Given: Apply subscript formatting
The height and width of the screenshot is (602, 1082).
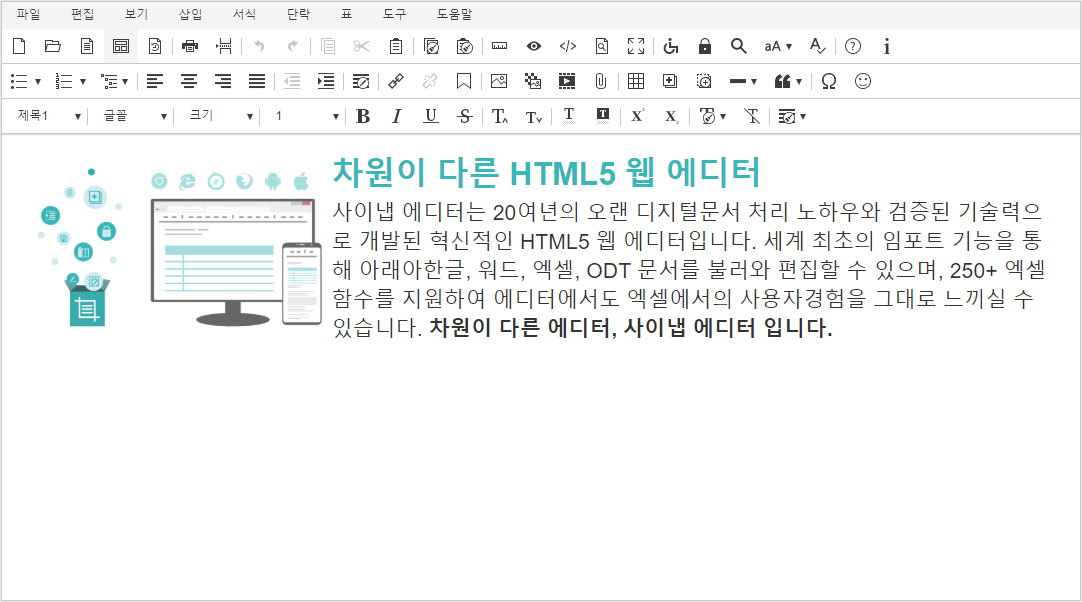Looking at the screenshot, I should [671, 116].
